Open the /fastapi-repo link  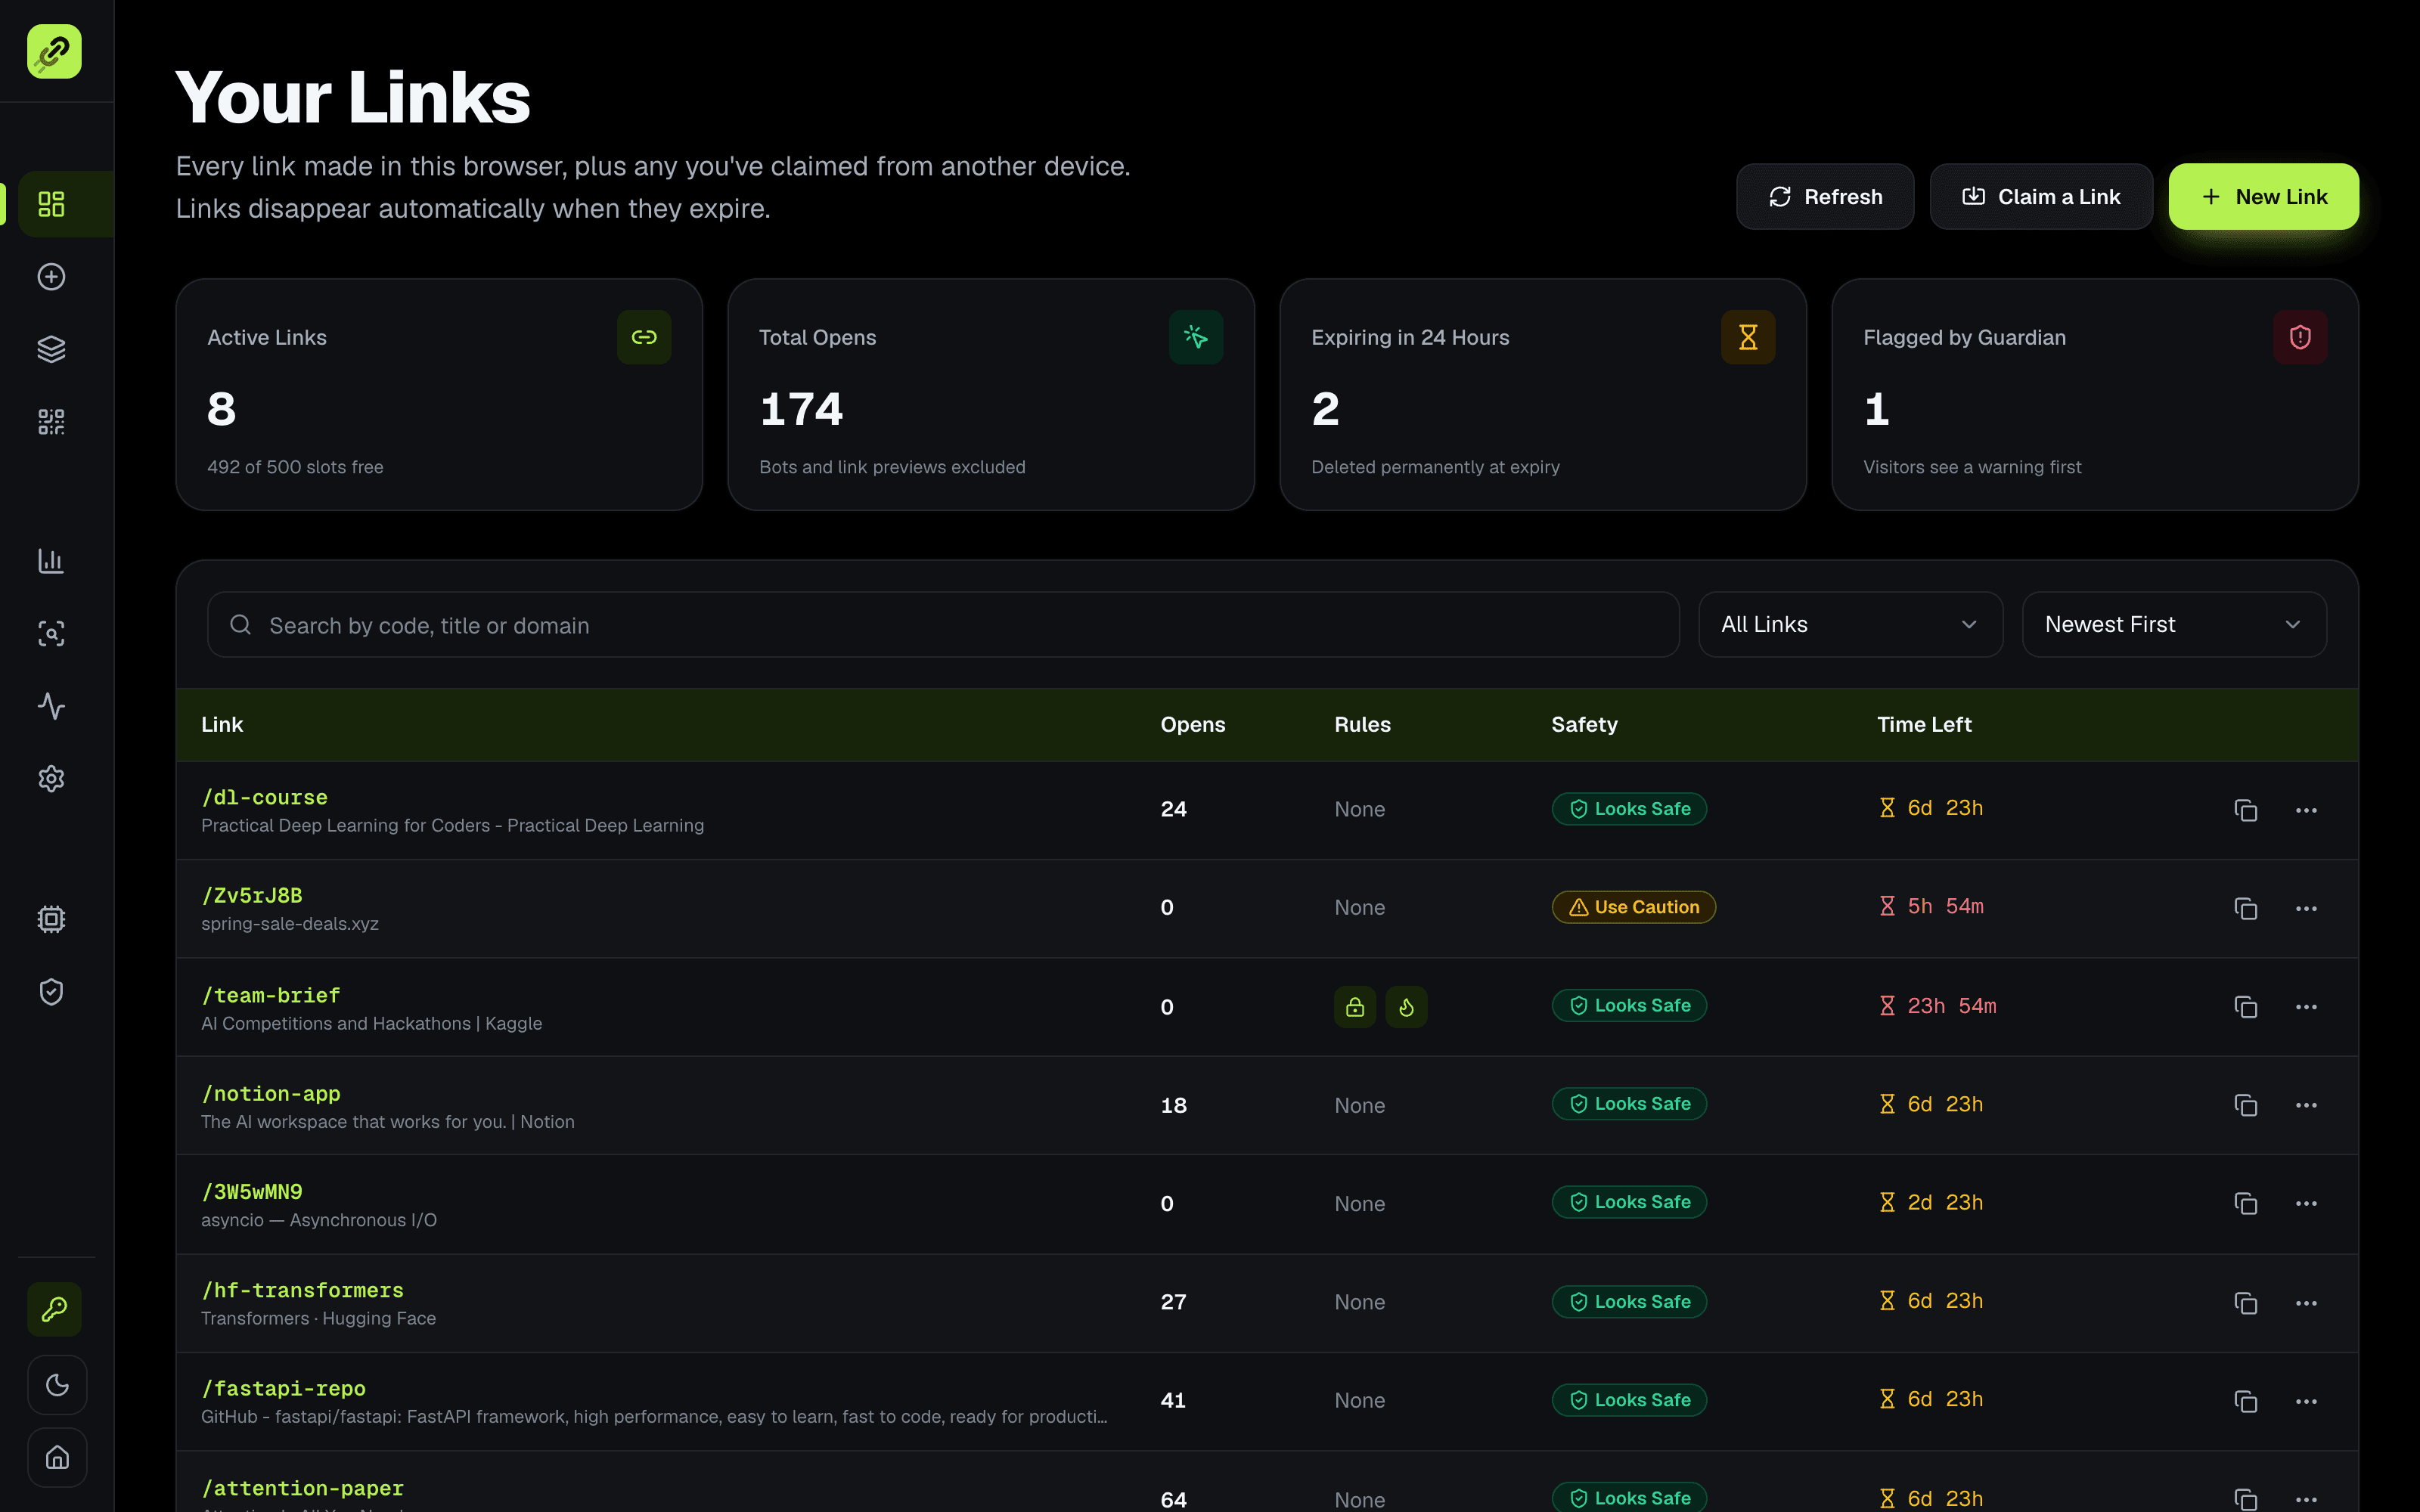(284, 1388)
